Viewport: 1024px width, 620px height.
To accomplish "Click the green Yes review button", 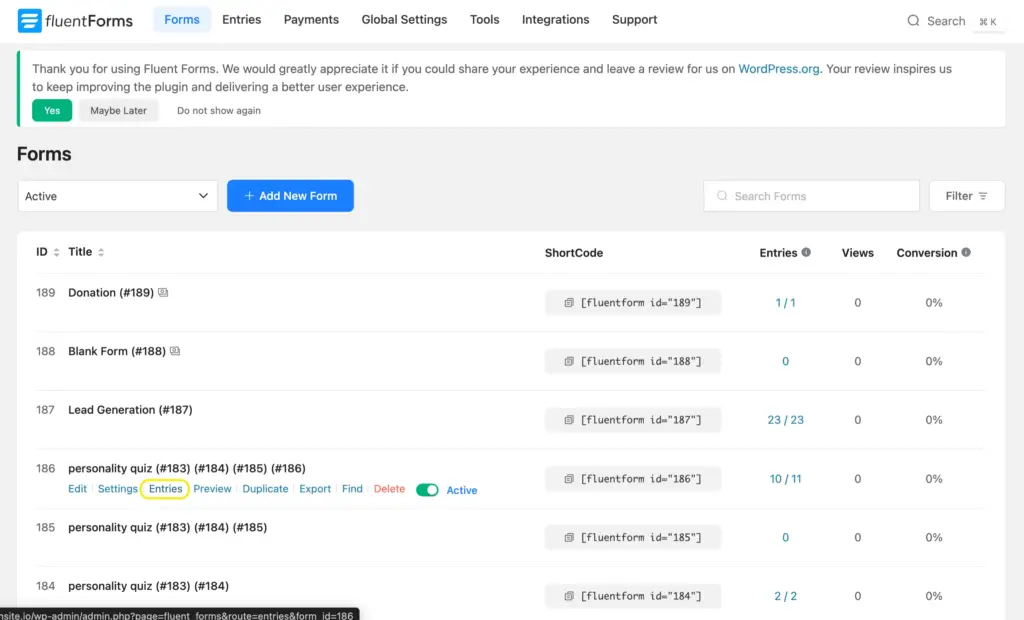I will click(51, 110).
